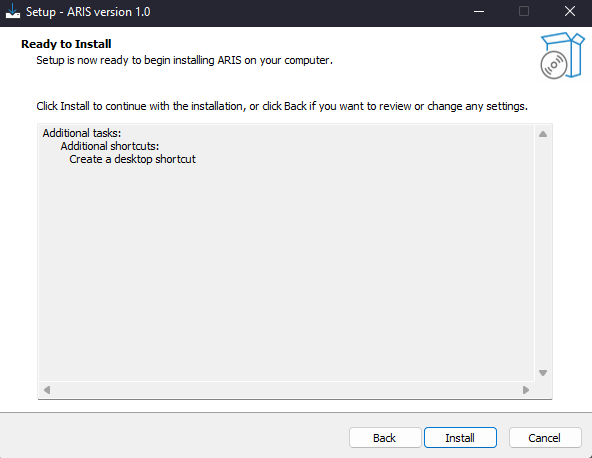Click the software box and disc icon
The image size is (592, 458).
click(x=562, y=56)
